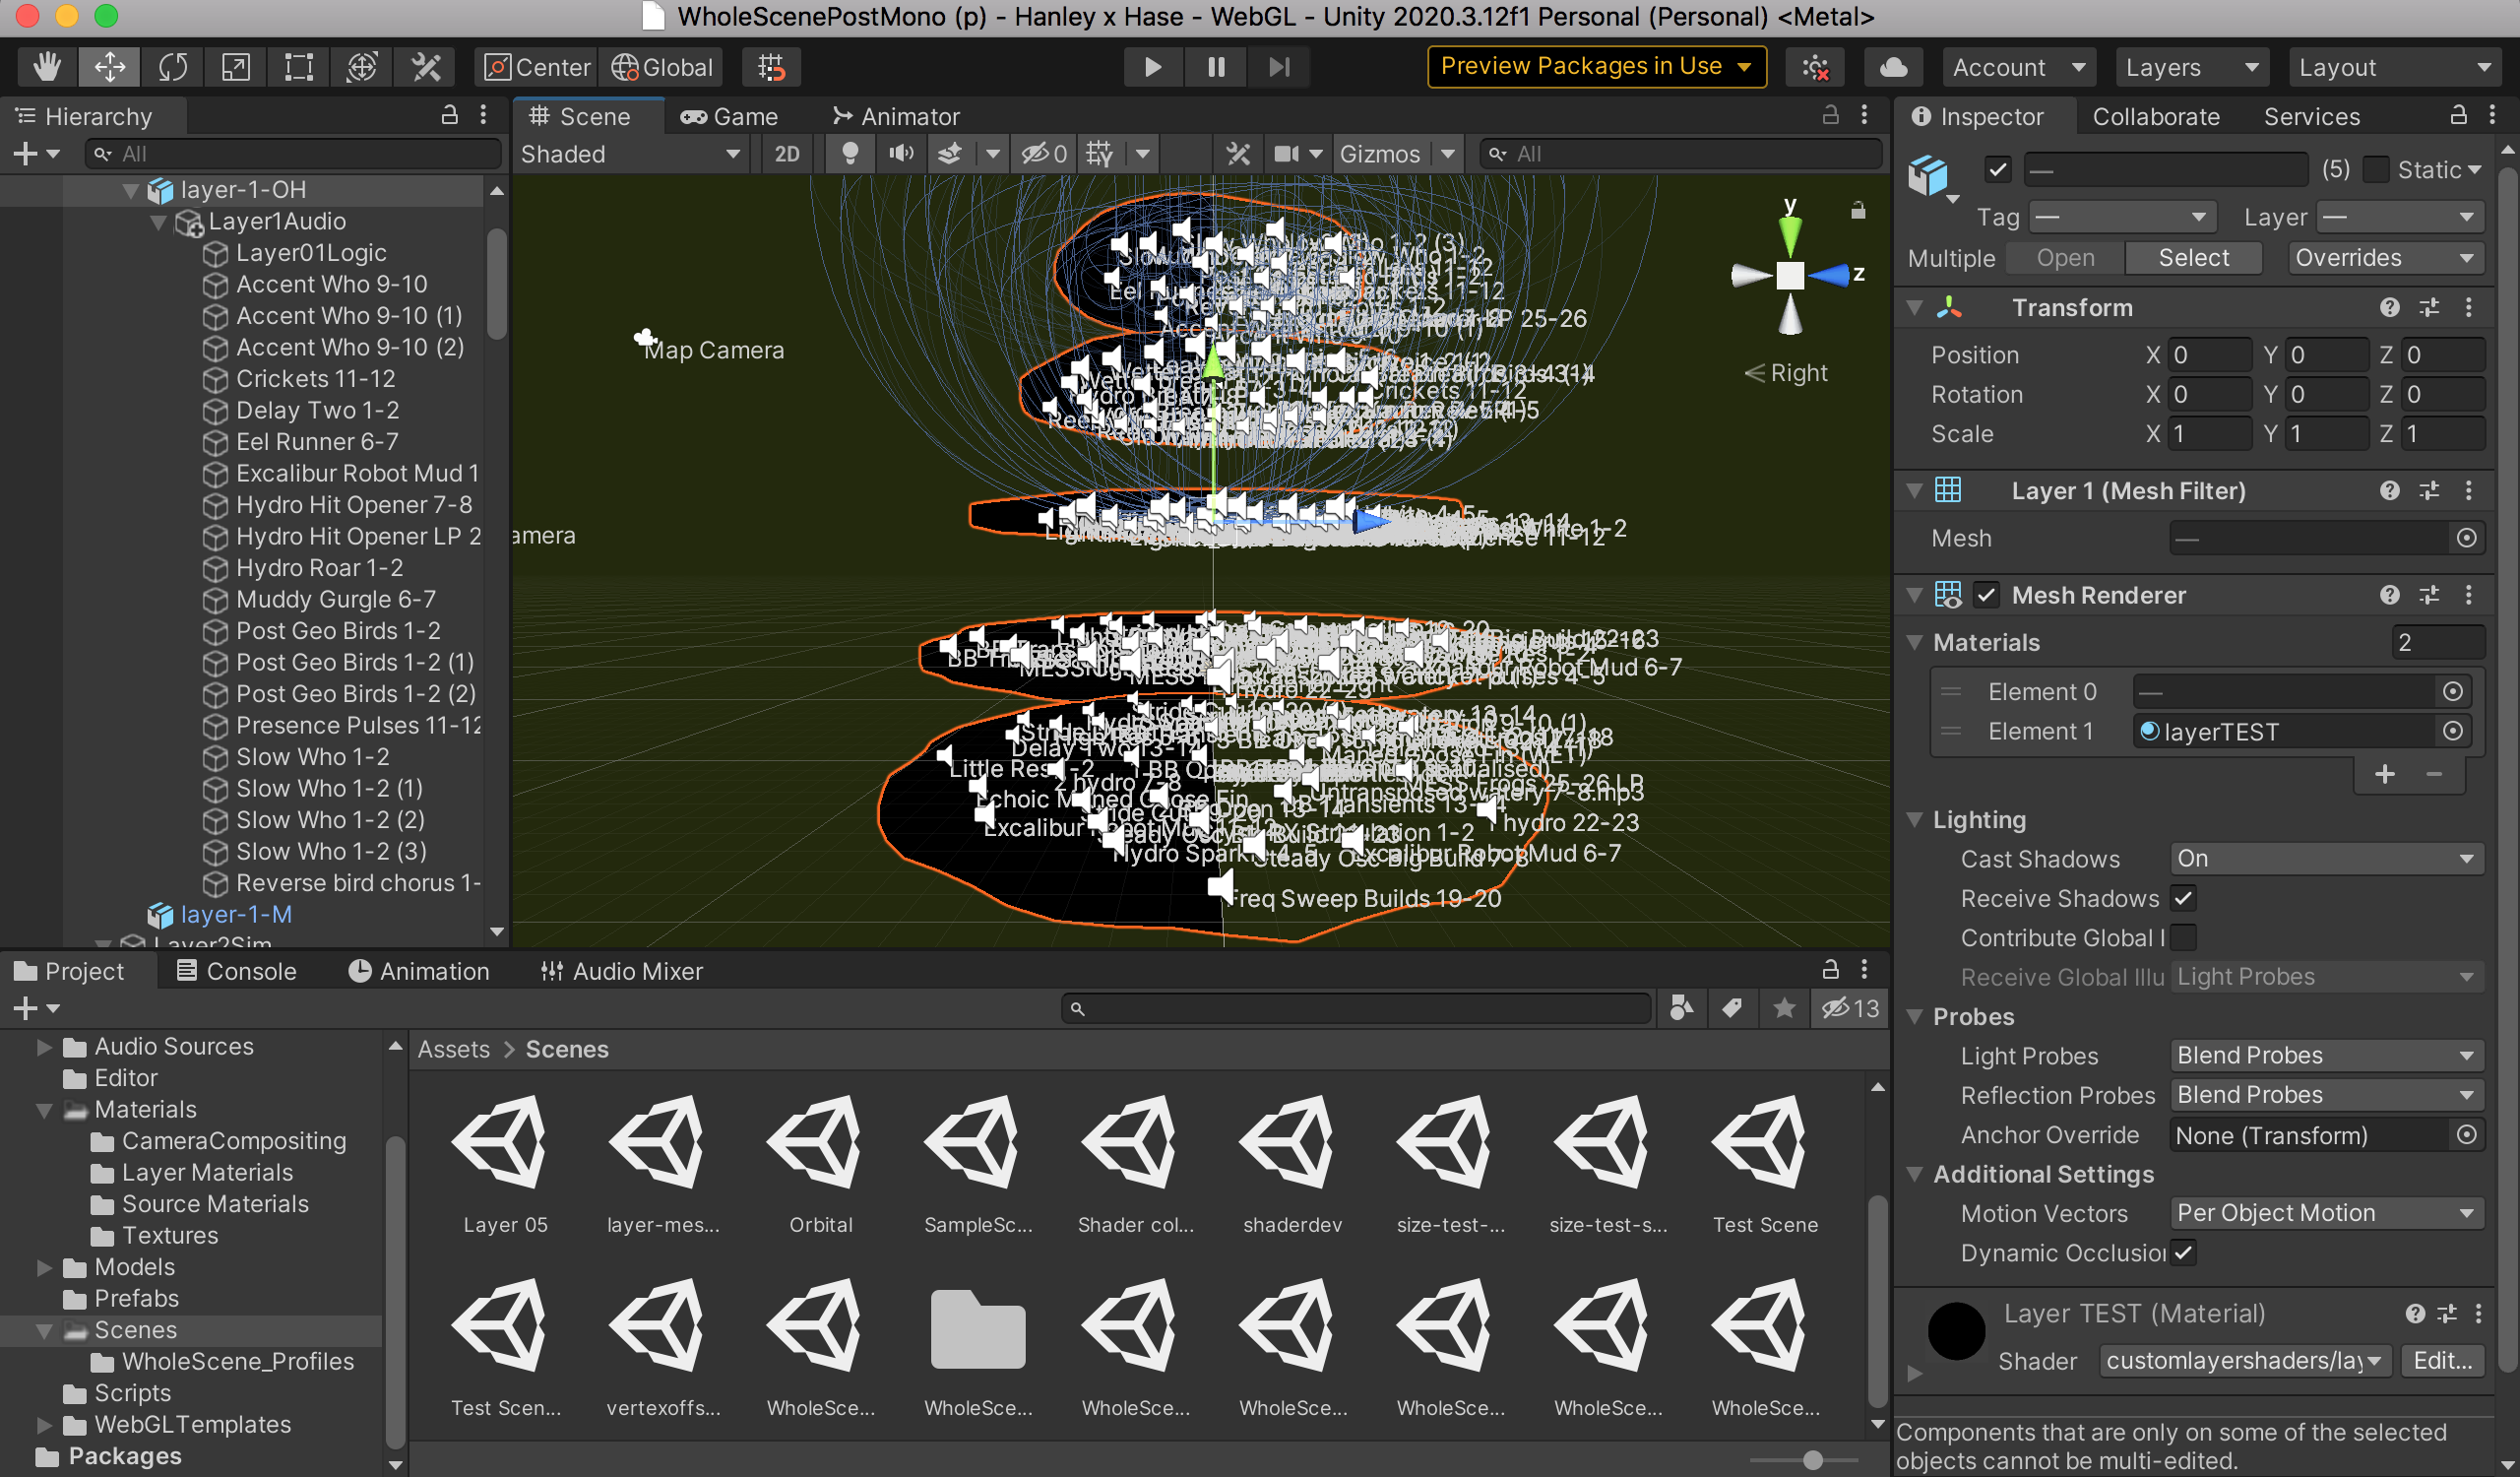Click Edit button next to shader
Image resolution: width=2520 pixels, height=1477 pixels.
(2442, 1361)
